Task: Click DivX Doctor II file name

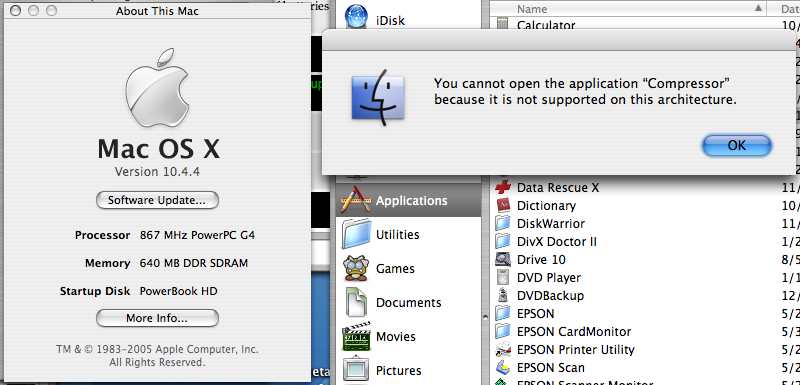Action: [x=557, y=242]
